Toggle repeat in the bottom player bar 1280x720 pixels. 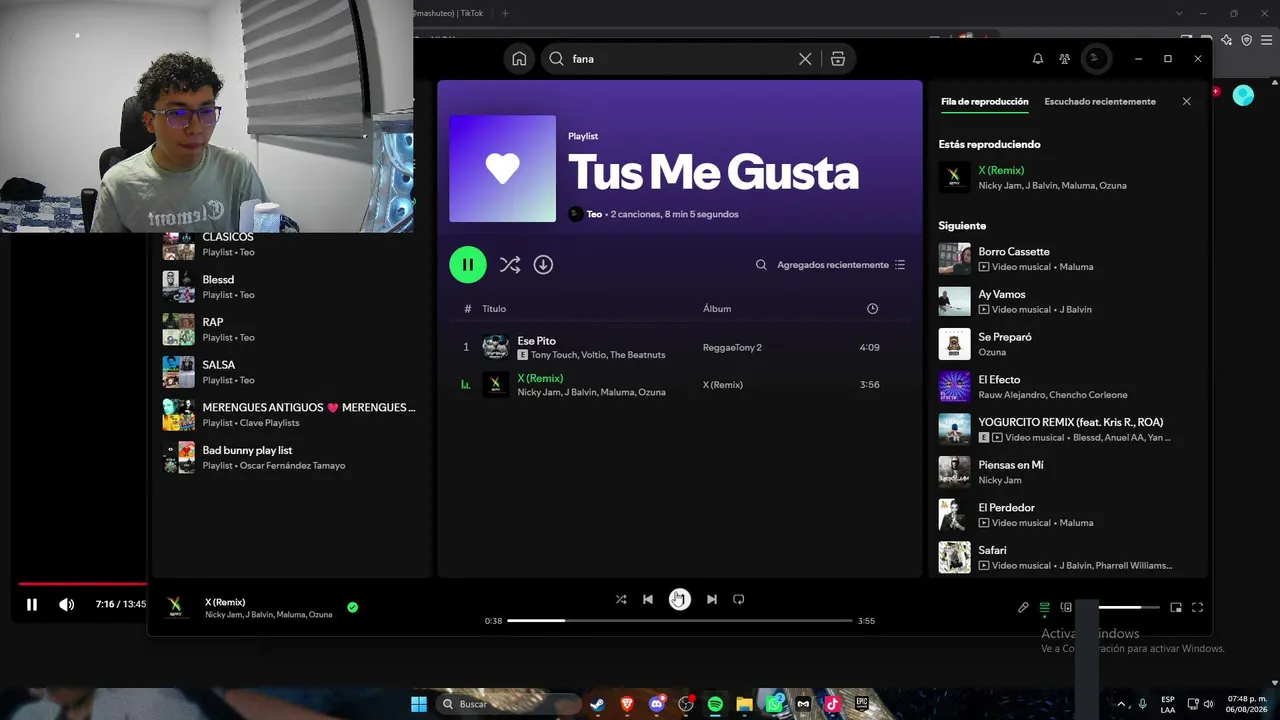coord(739,599)
